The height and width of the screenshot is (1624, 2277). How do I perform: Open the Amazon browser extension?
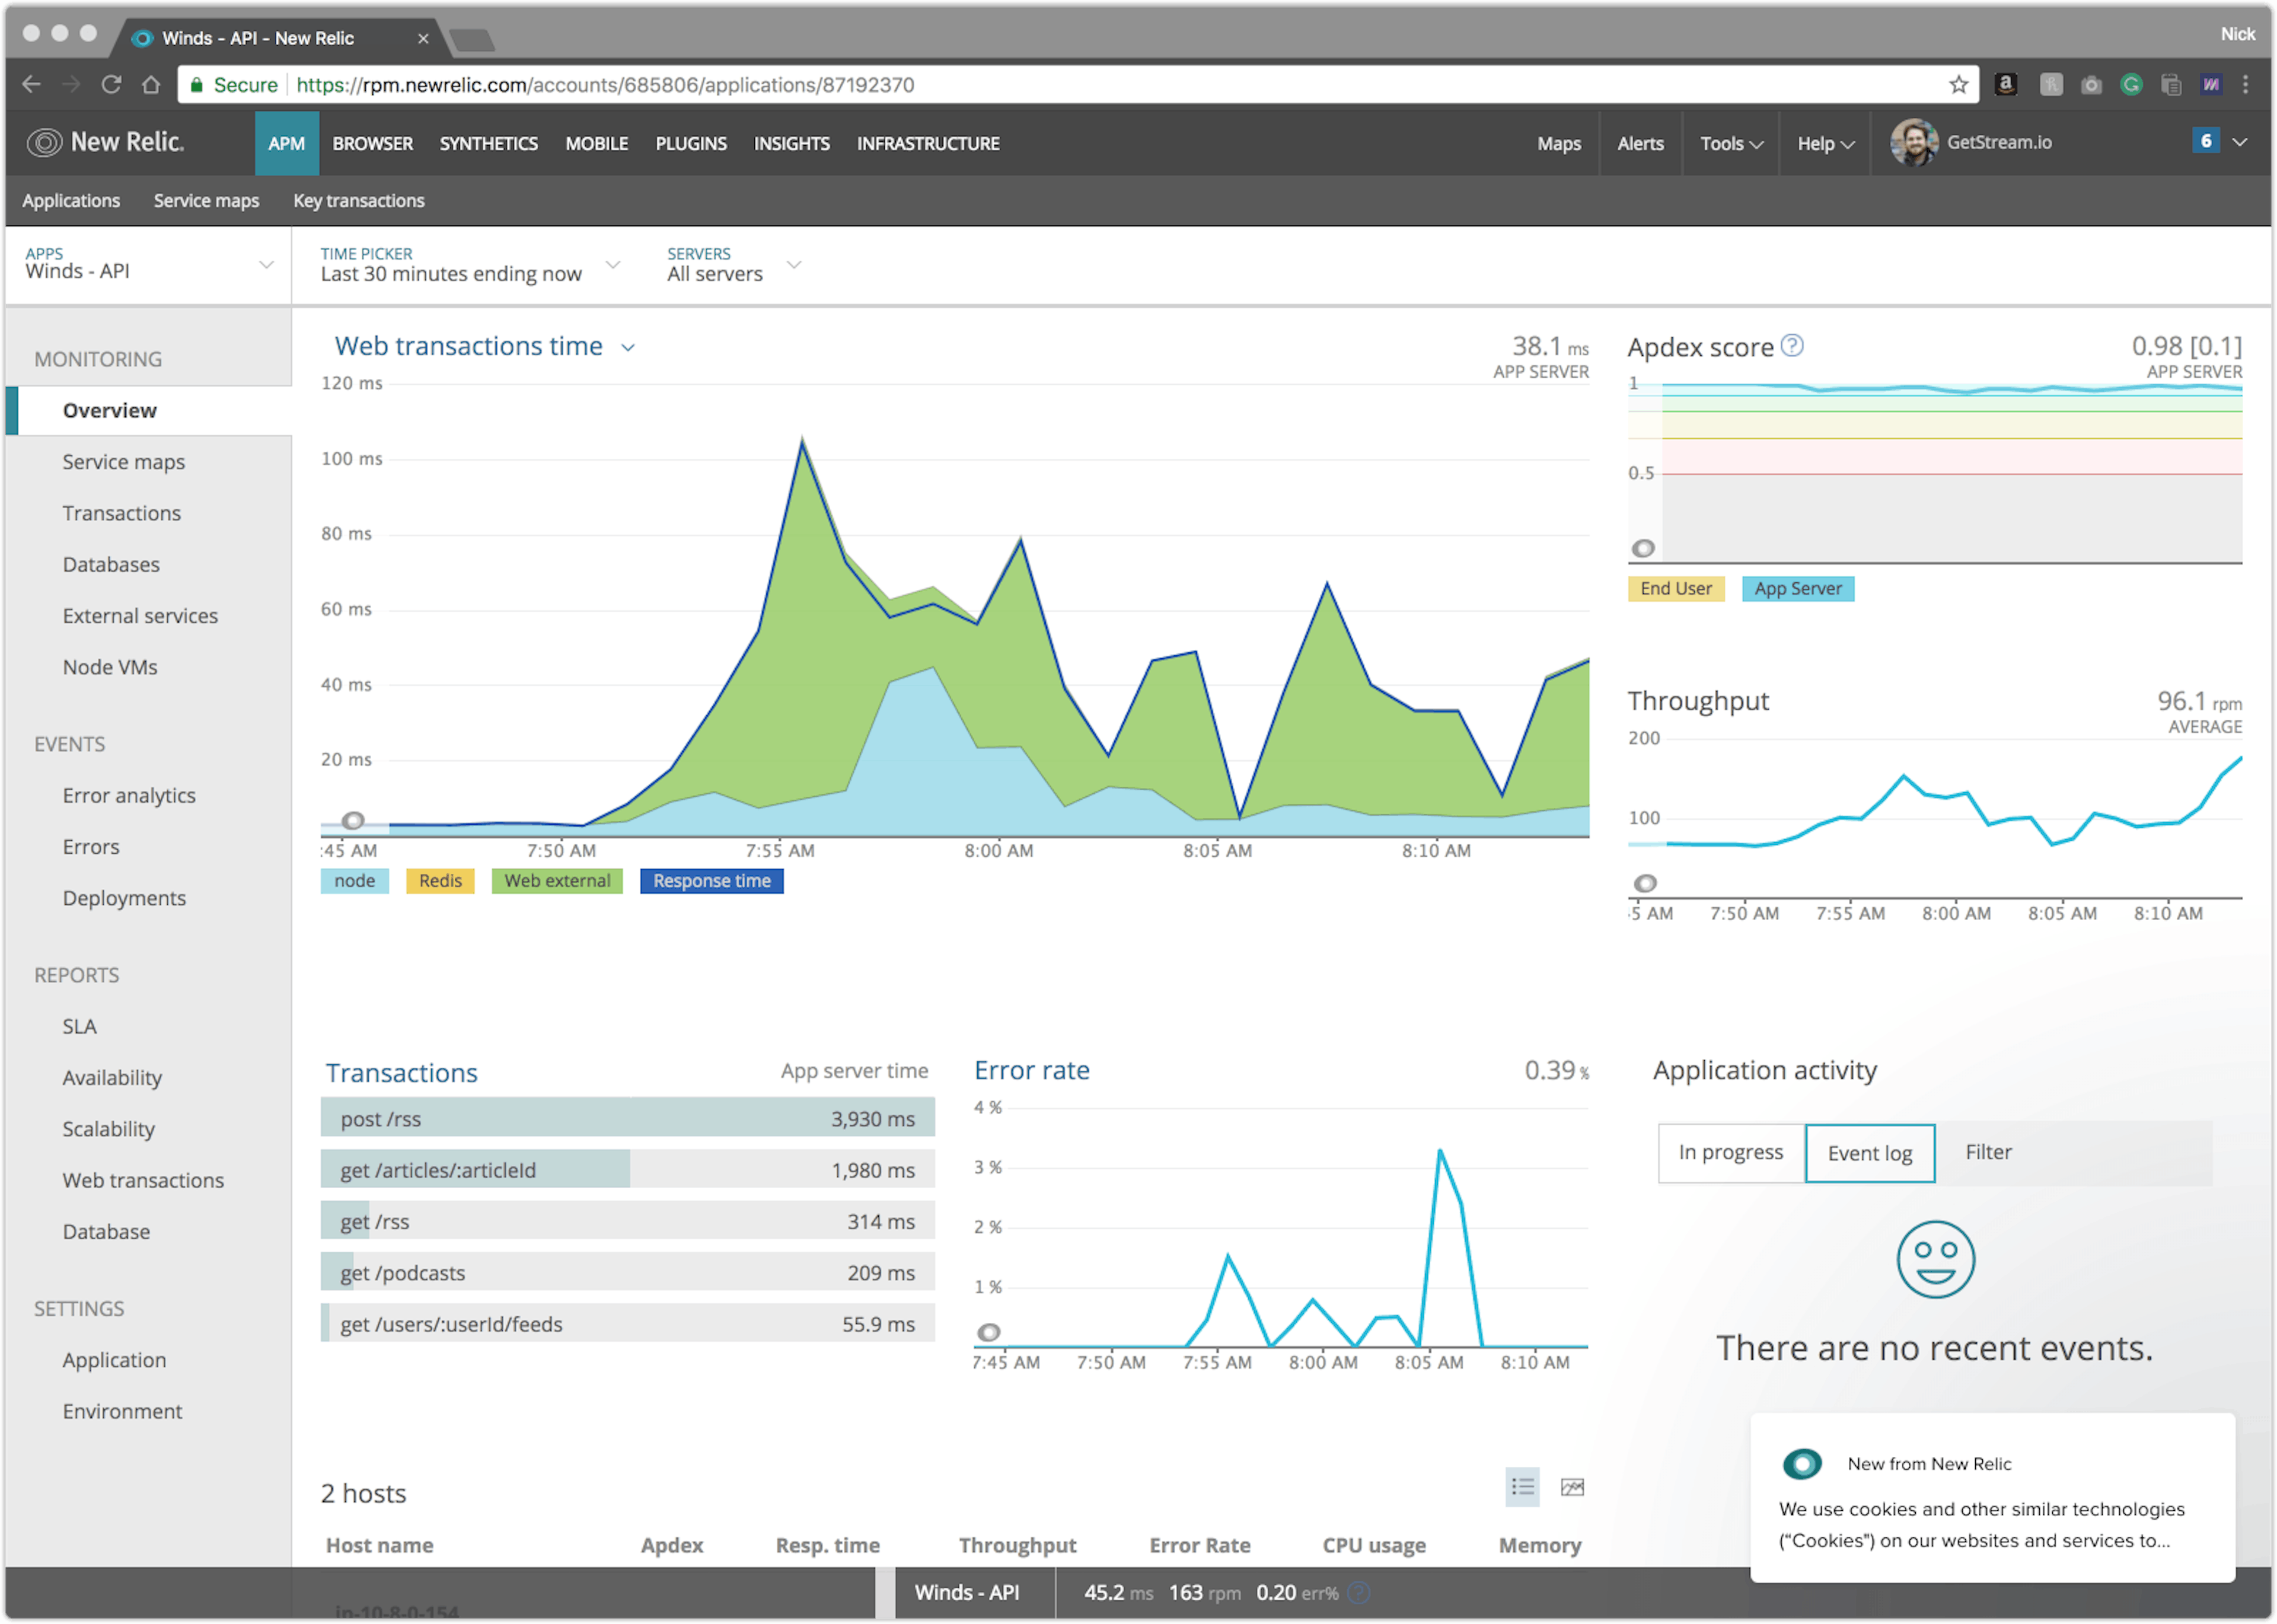[x=2005, y=84]
